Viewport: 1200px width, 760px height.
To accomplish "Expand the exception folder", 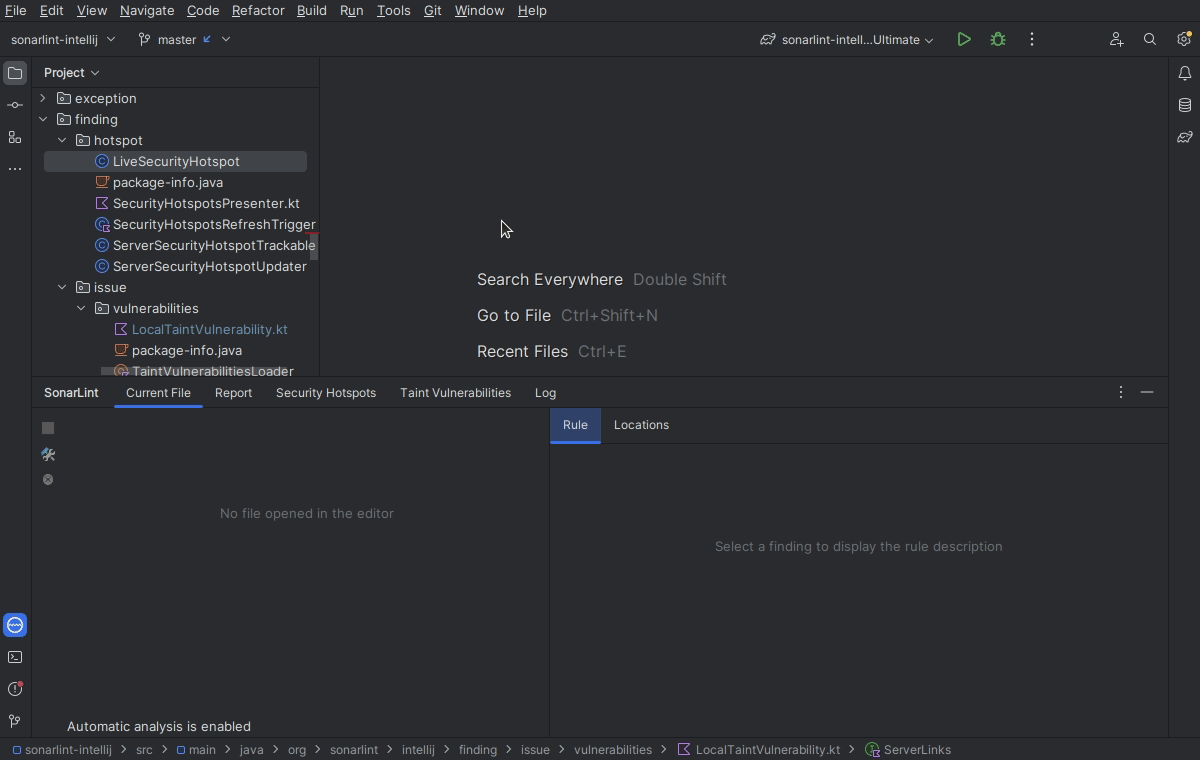I will pos(42,98).
